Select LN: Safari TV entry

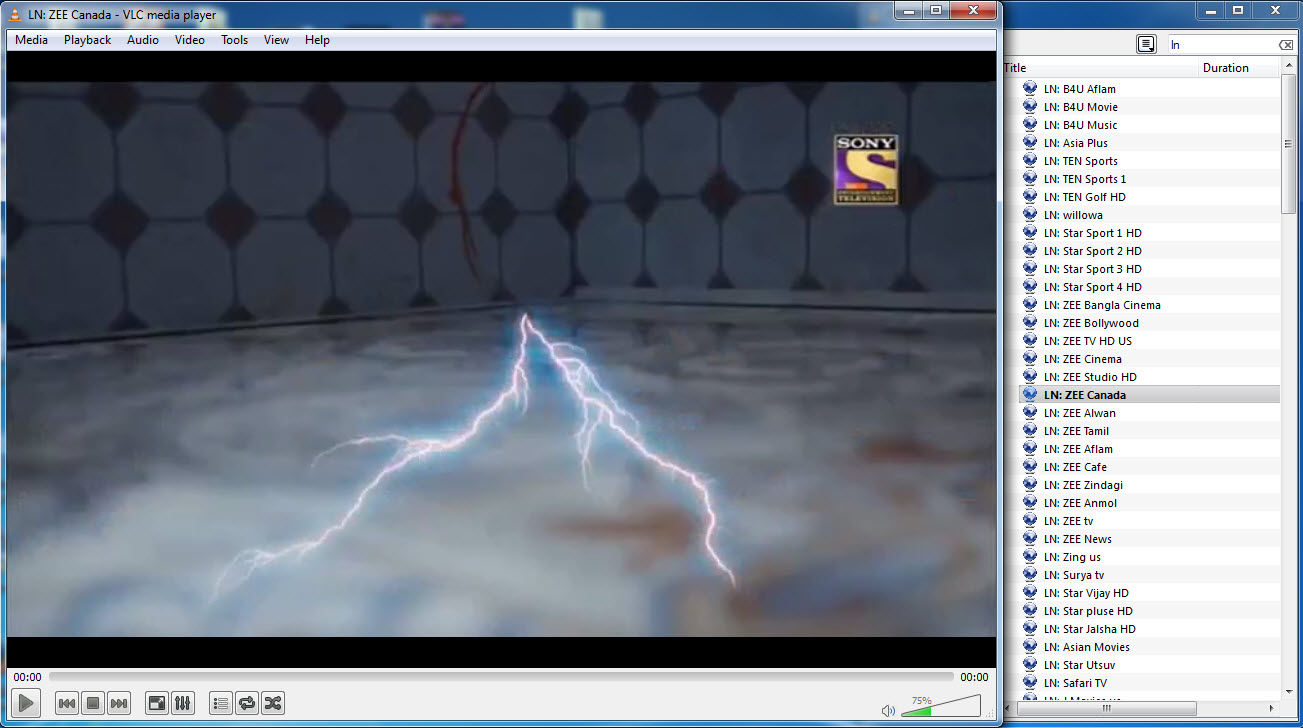click(1075, 683)
